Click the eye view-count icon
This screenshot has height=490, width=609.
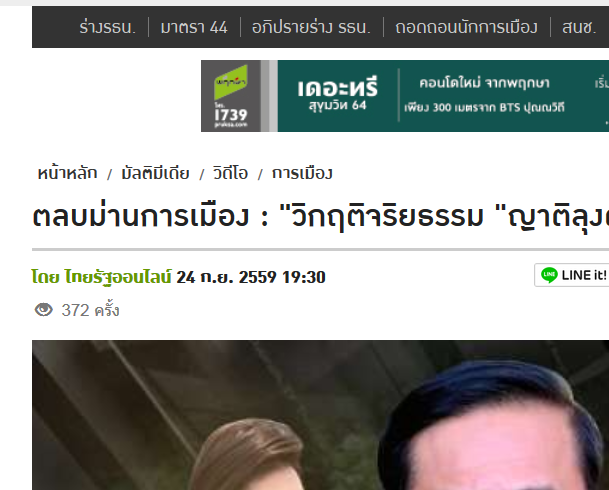[44, 310]
